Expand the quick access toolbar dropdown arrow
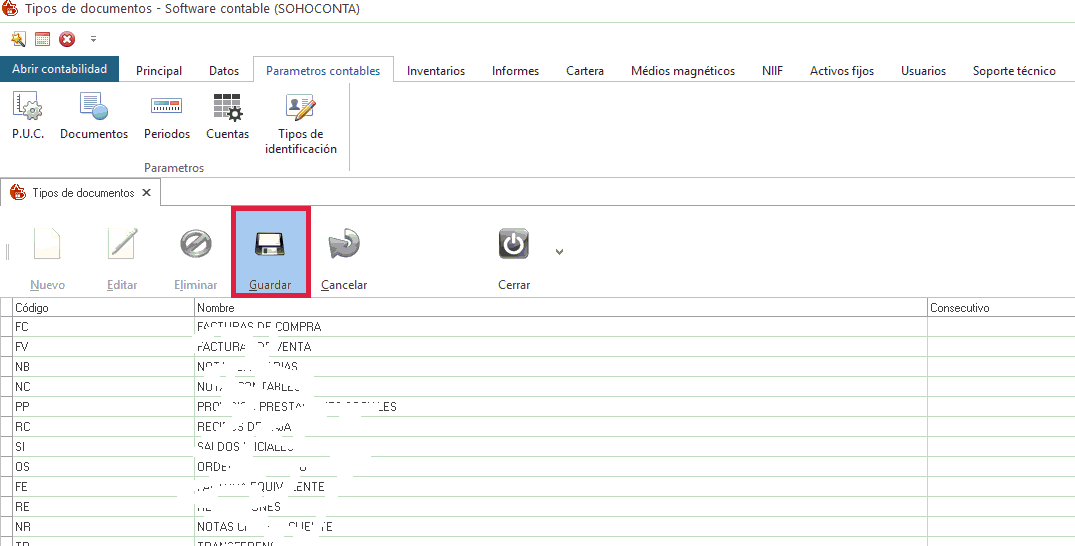This screenshot has height=546, width=1075. (x=93, y=39)
